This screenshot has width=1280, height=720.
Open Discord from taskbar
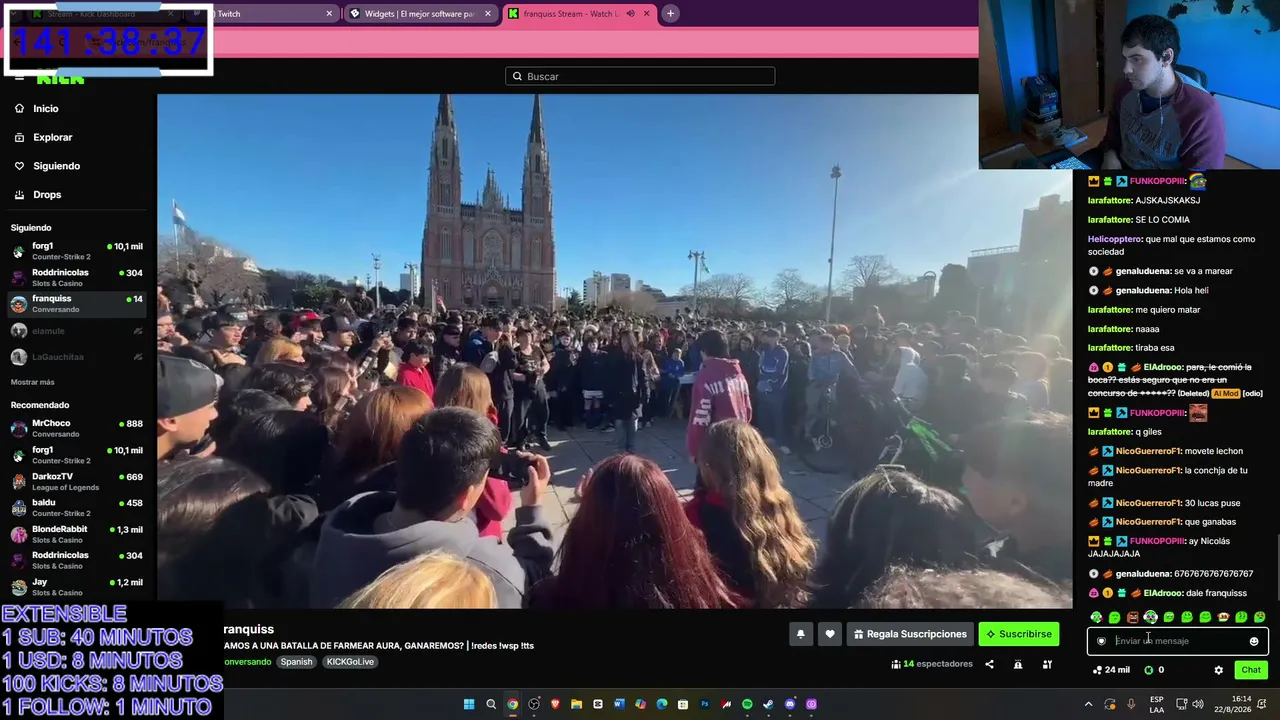(x=790, y=704)
